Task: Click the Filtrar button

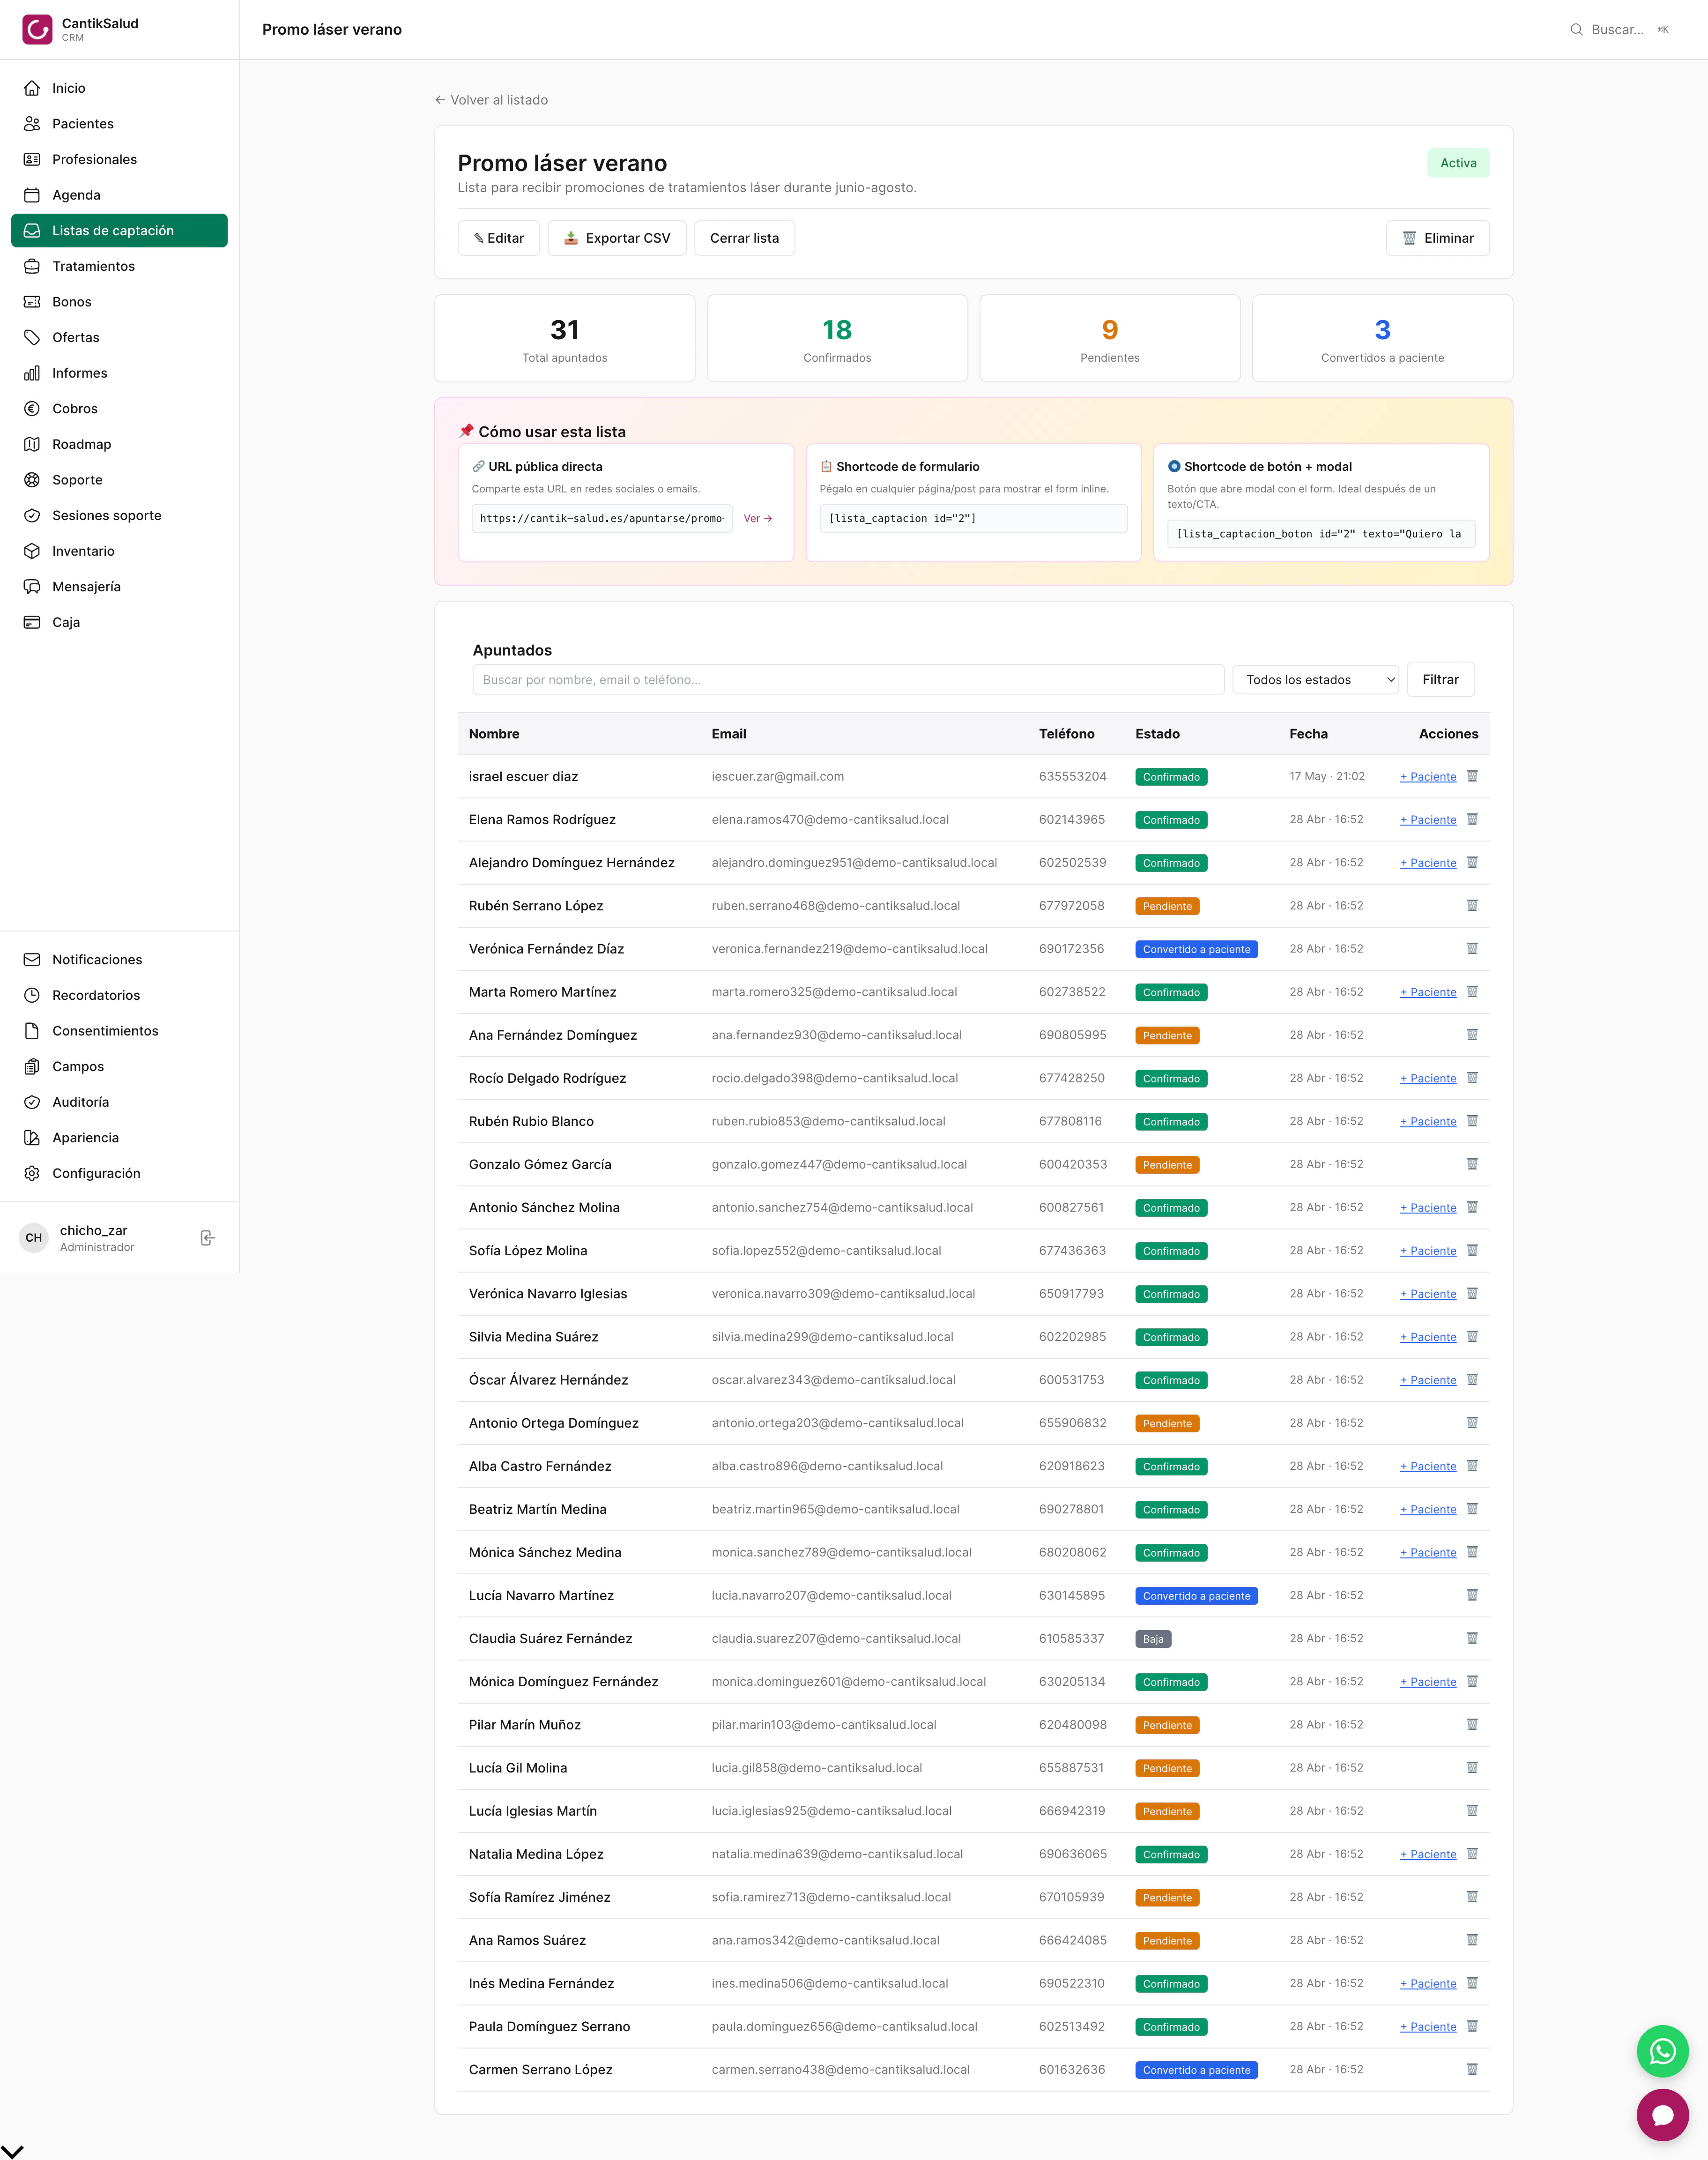Action: pyautogui.click(x=1440, y=679)
